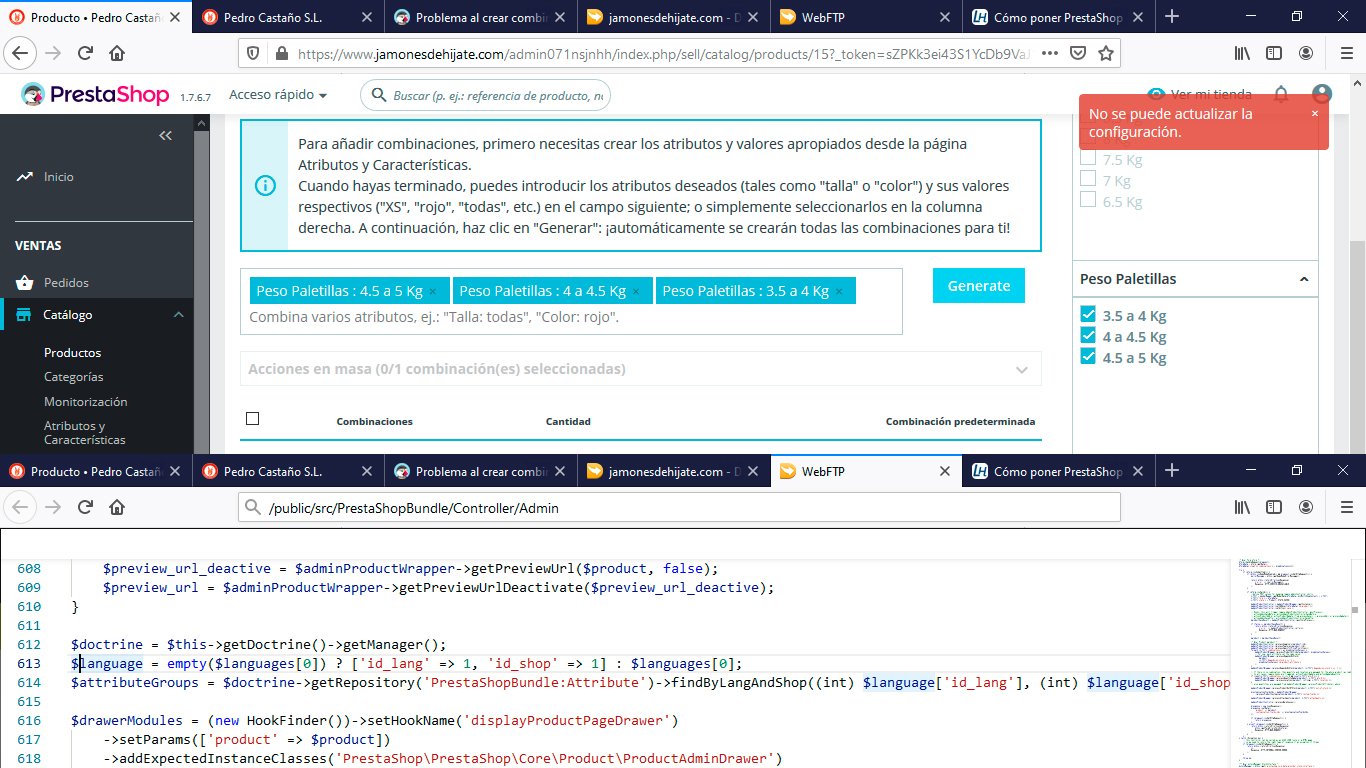Click the 'Combinación predeterminada' column header
The width and height of the screenshot is (1366, 768).
[x=960, y=422]
